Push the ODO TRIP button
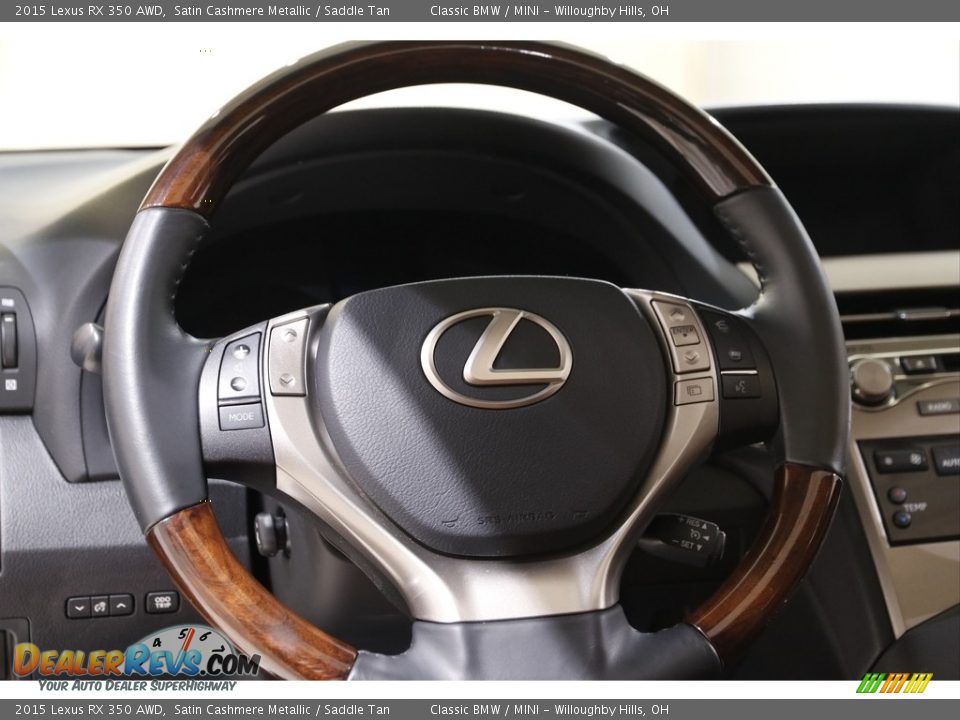 click(x=162, y=602)
